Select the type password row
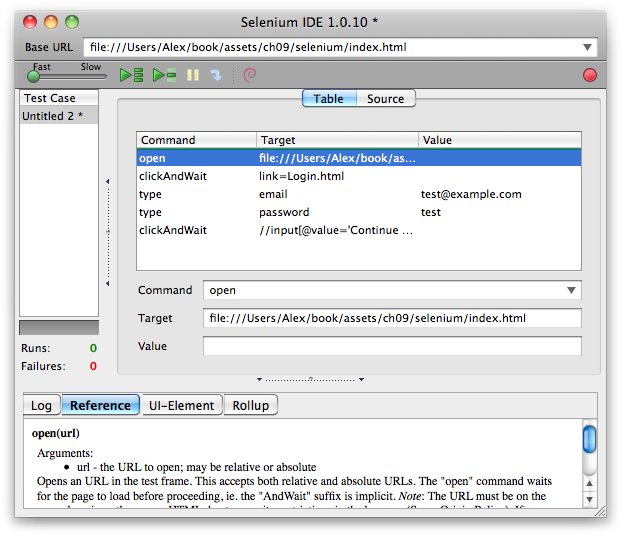622x534 pixels. coord(359,212)
